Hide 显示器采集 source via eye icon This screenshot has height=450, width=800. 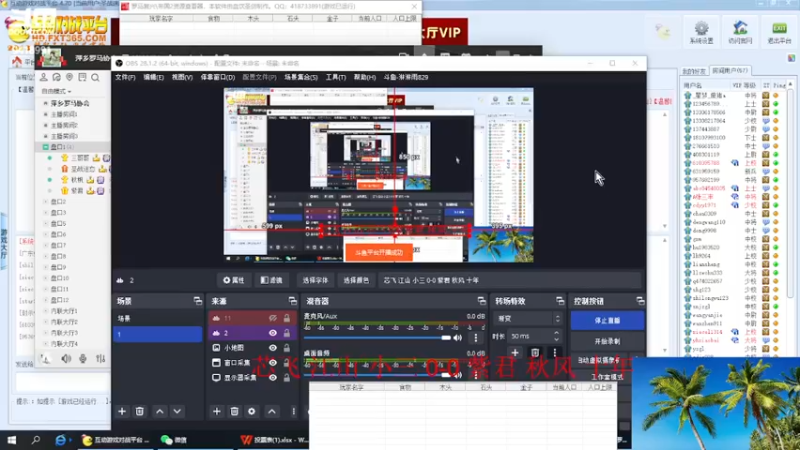pos(273,378)
